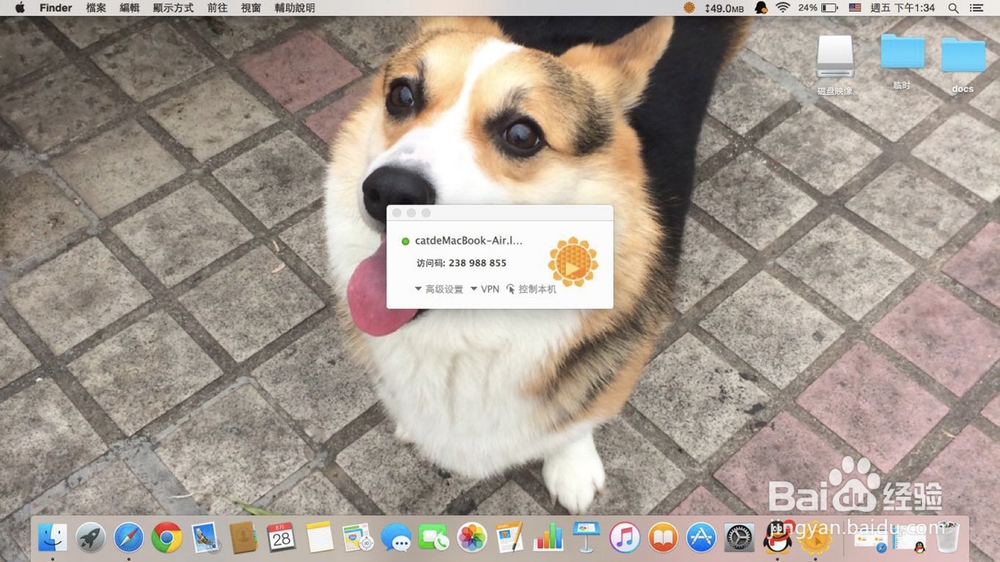Open Contacts book in the Dock
Viewport: 1000px width, 562px height.
pyautogui.click(x=243, y=537)
